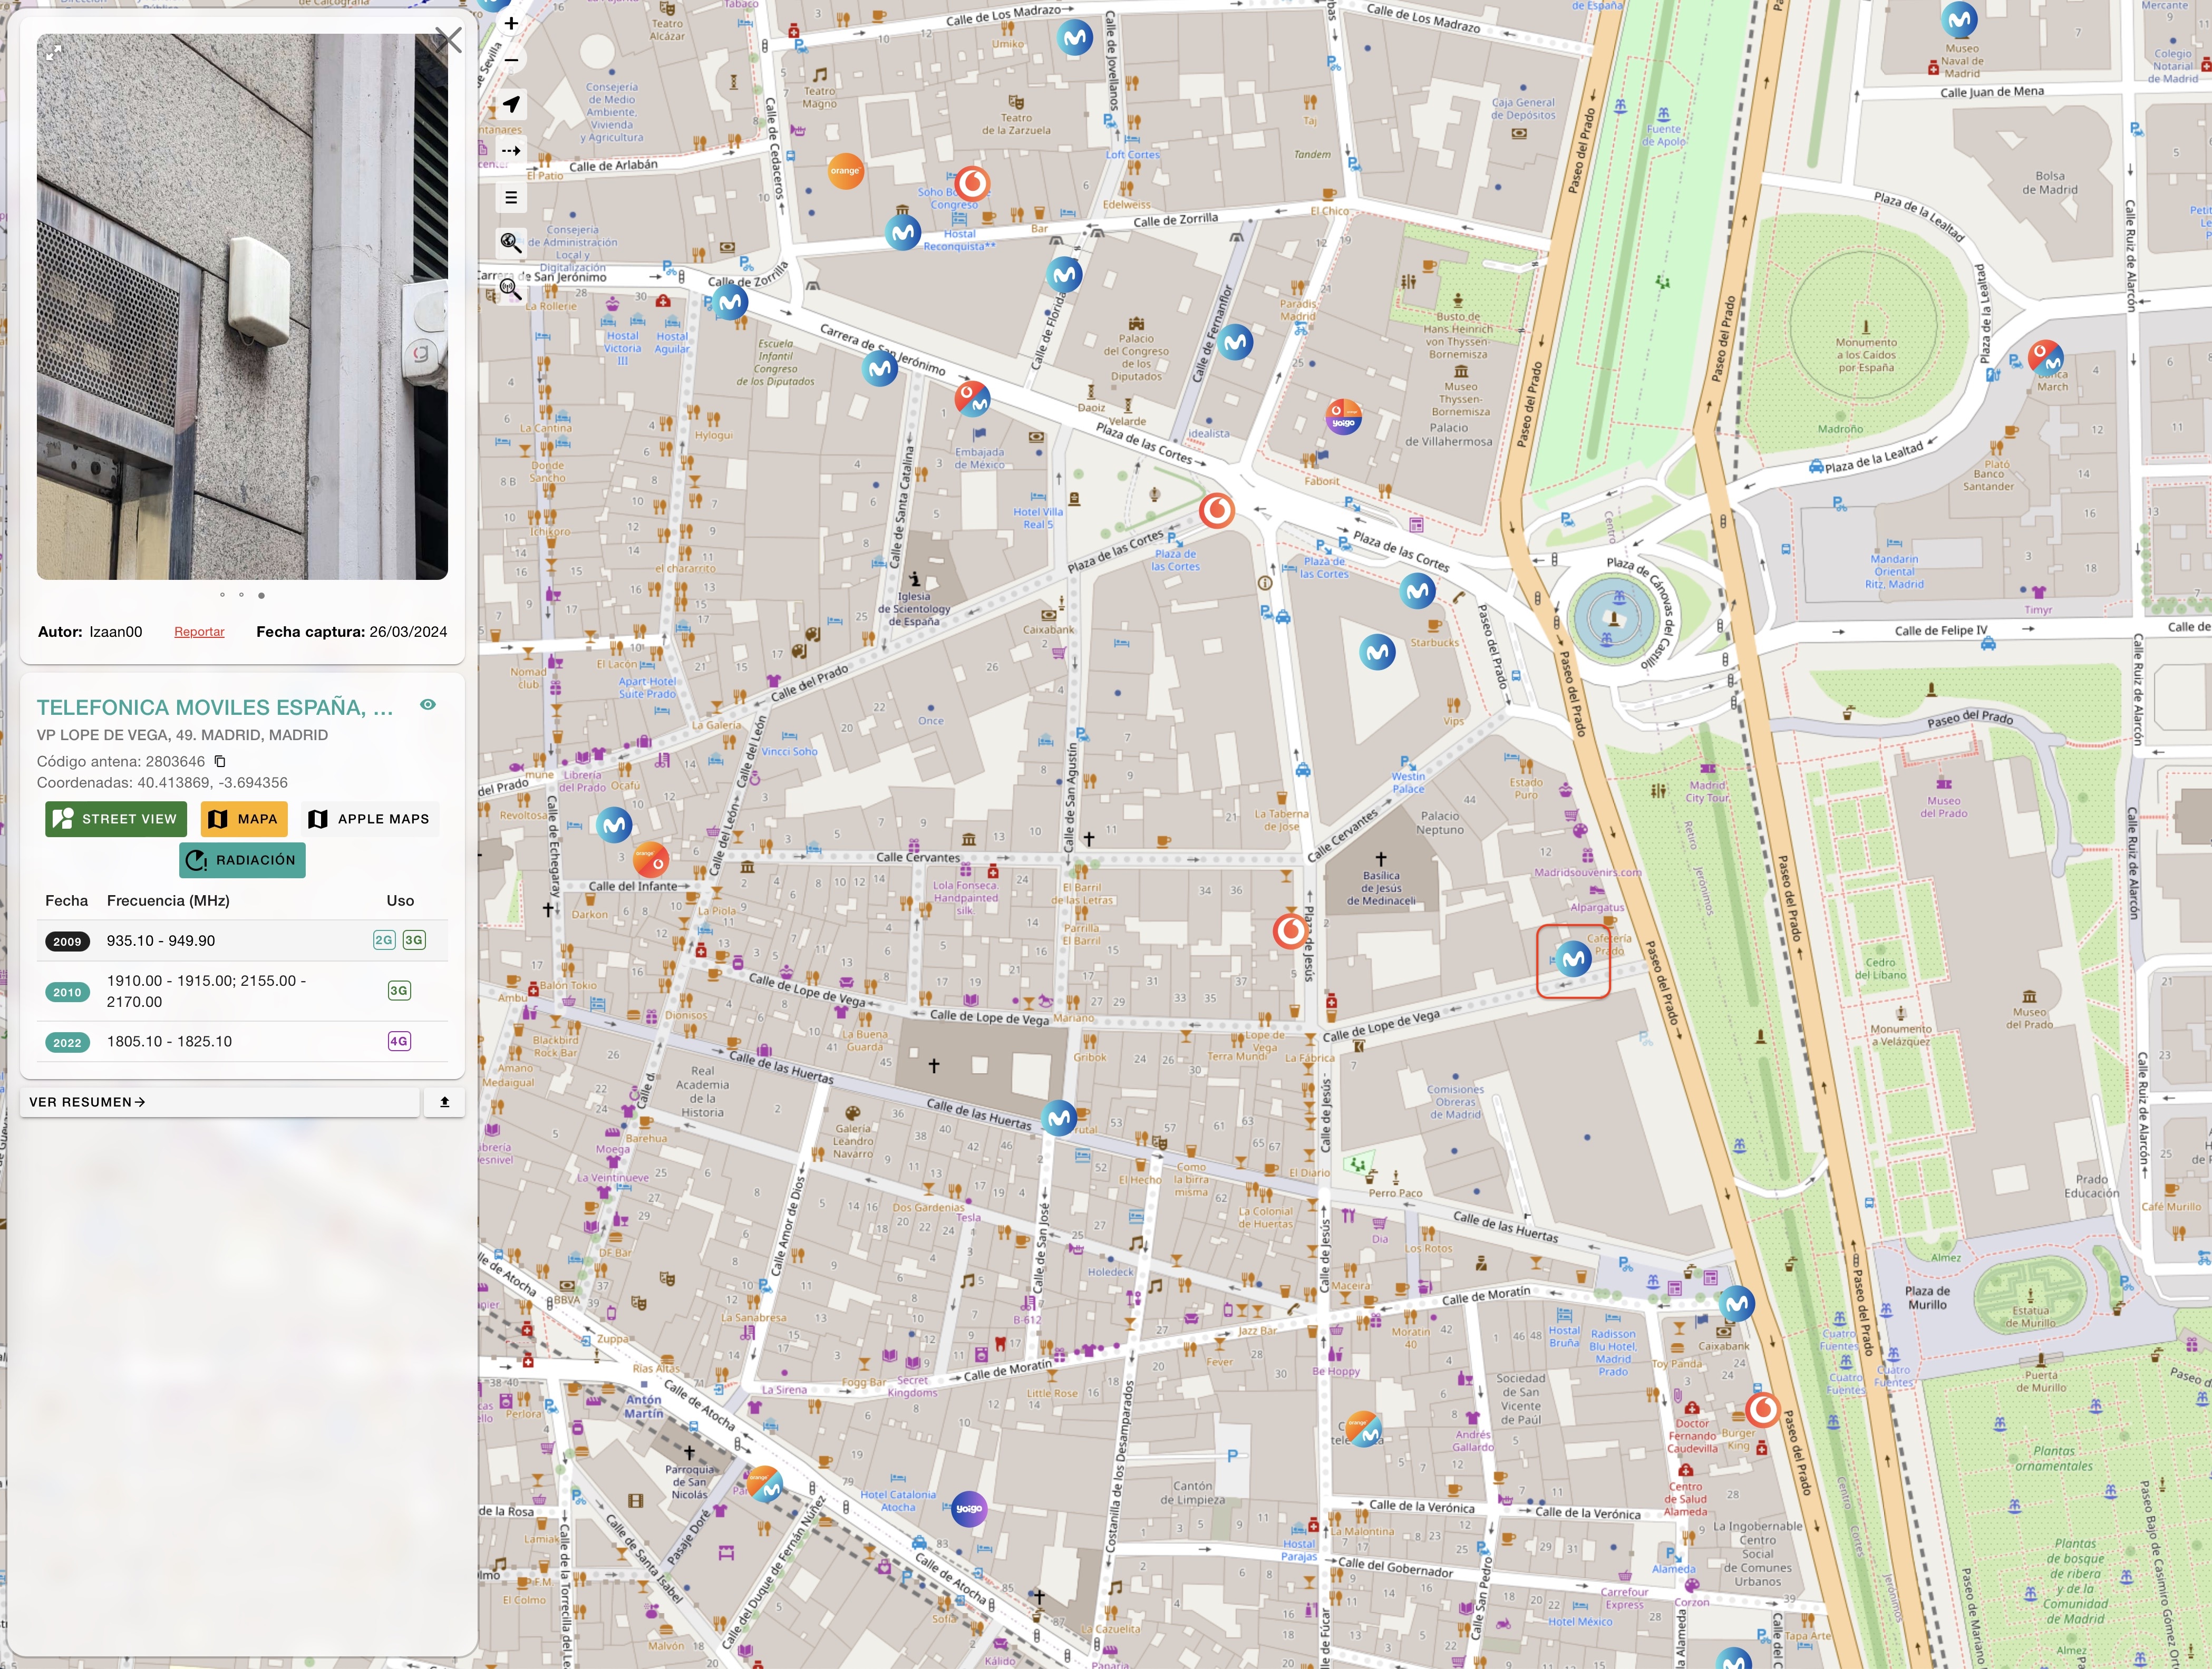Screen dimensions: 2212x1669
Task: Expand antenna photo to fullscreen
Action: pyautogui.click(x=54, y=52)
